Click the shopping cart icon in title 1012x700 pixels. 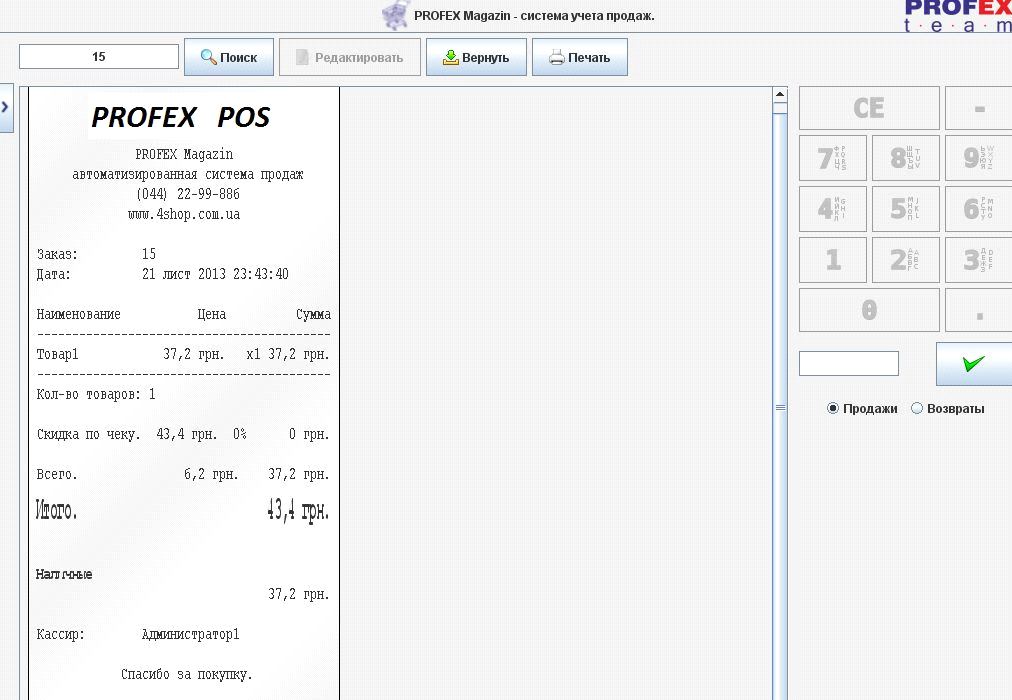396,15
